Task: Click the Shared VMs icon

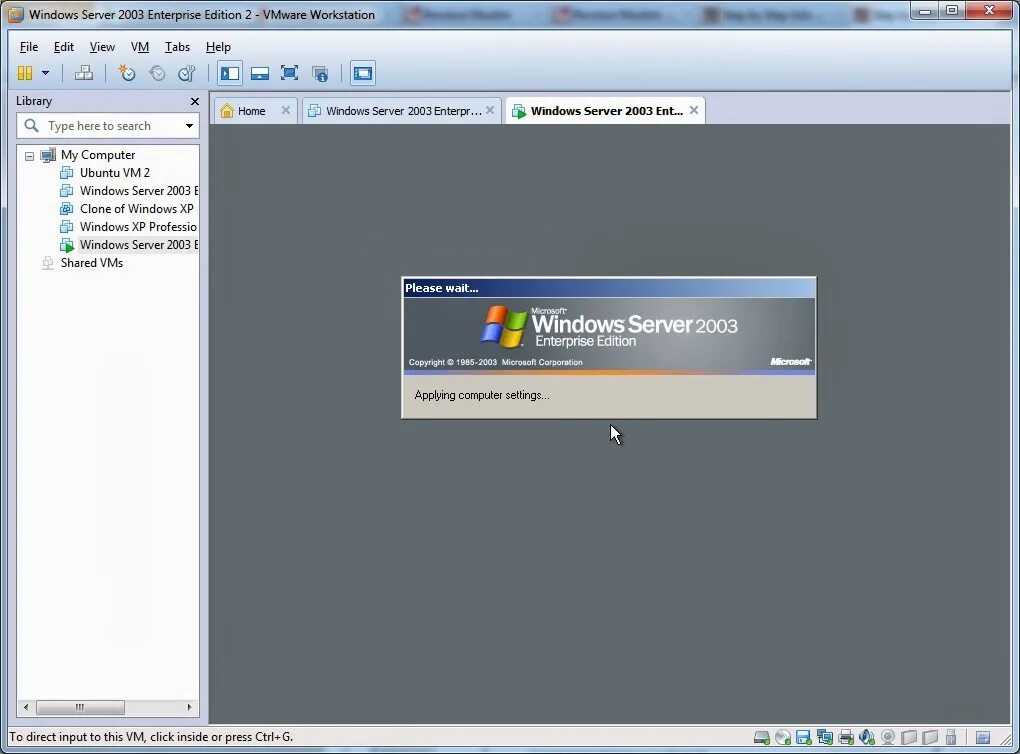Action: (47, 263)
